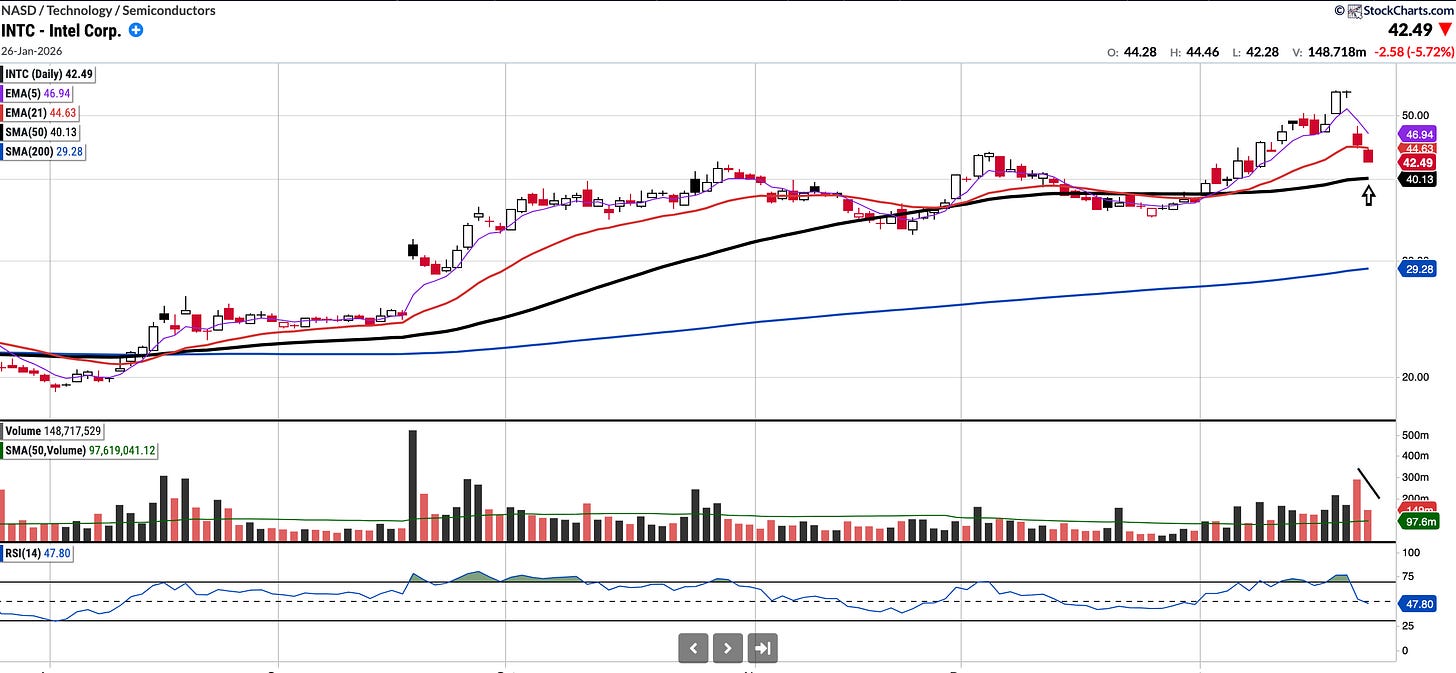Click the 26-Jan-2026 date text
This screenshot has height=673, width=1456.
(x=33, y=52)
